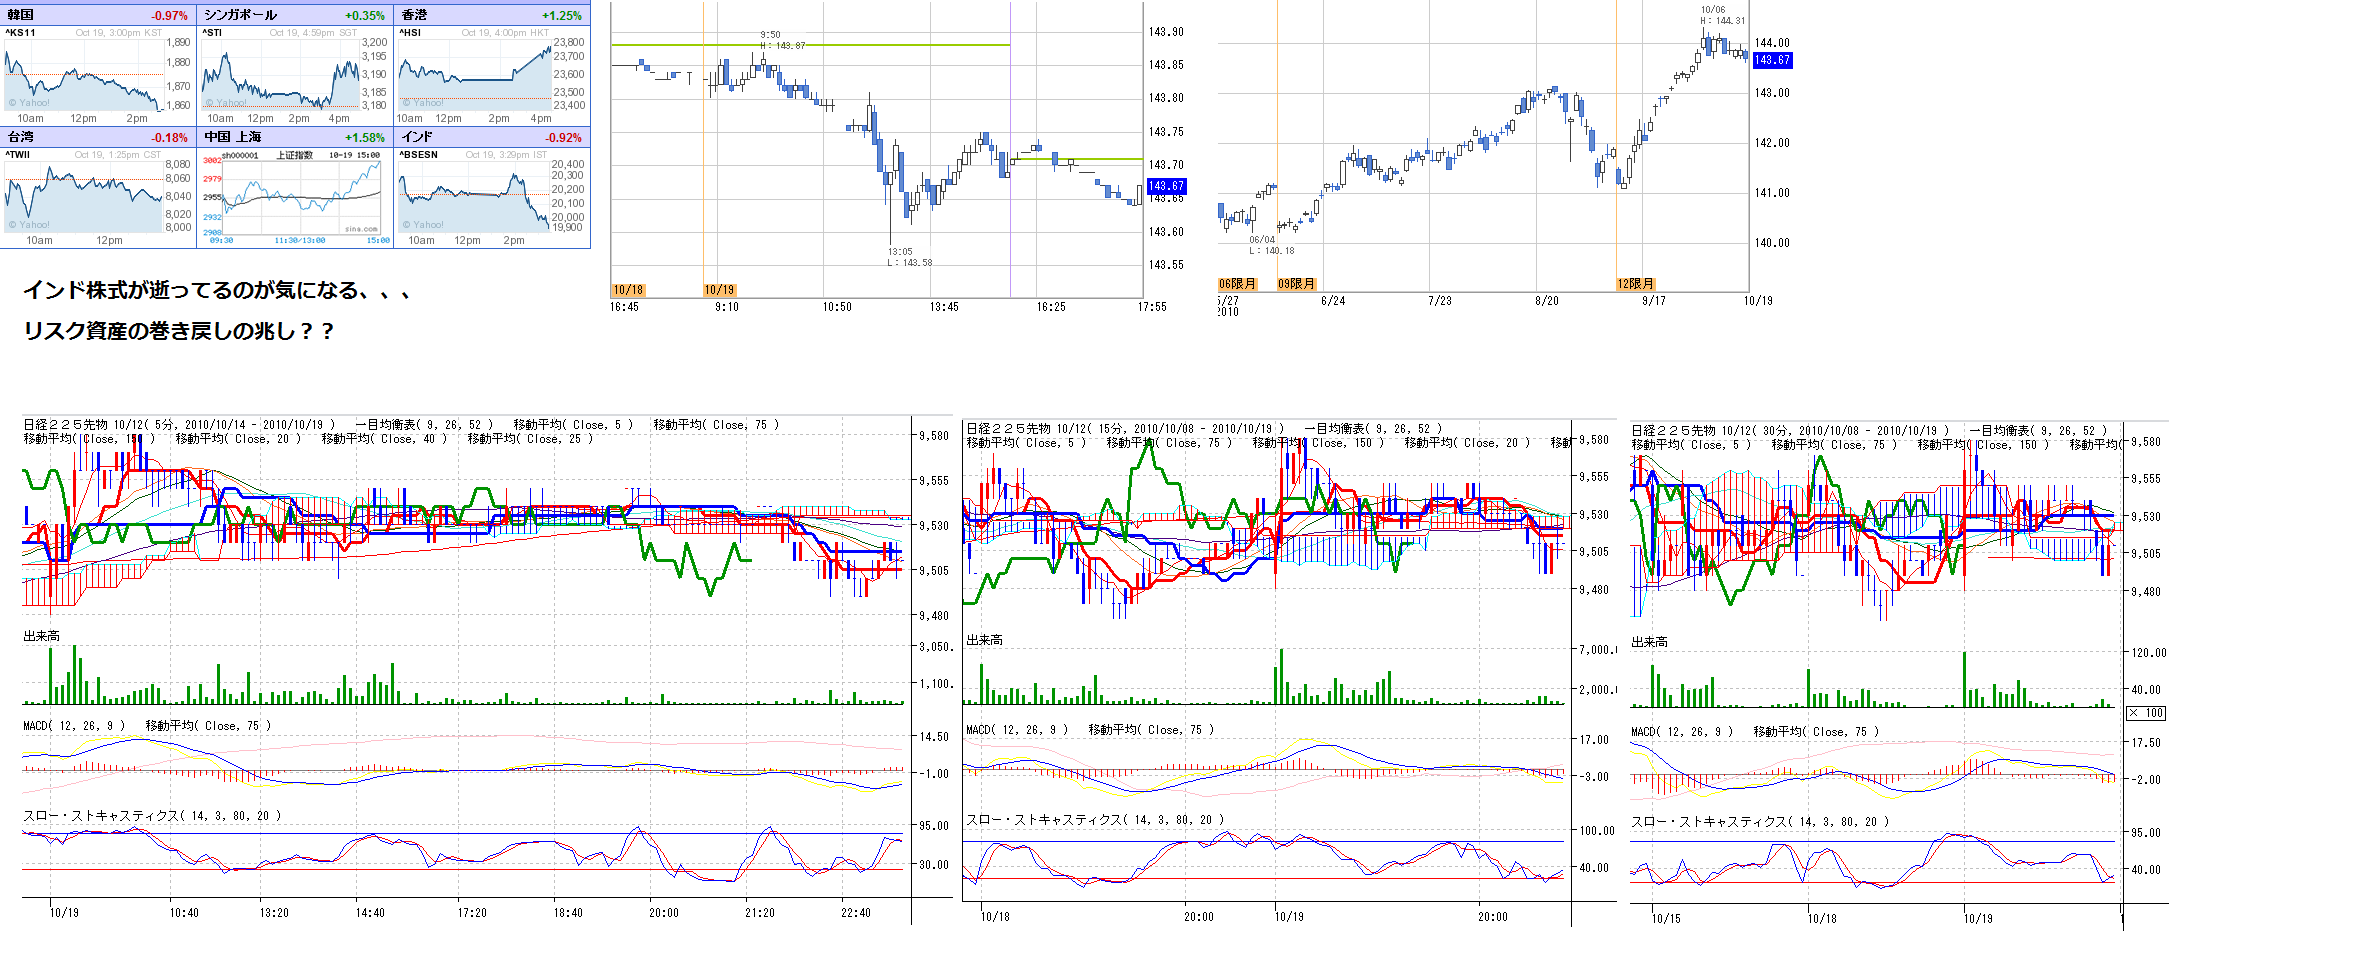
Task: Select the 06限月 contract marker
Action: [x=1237, y=284]
